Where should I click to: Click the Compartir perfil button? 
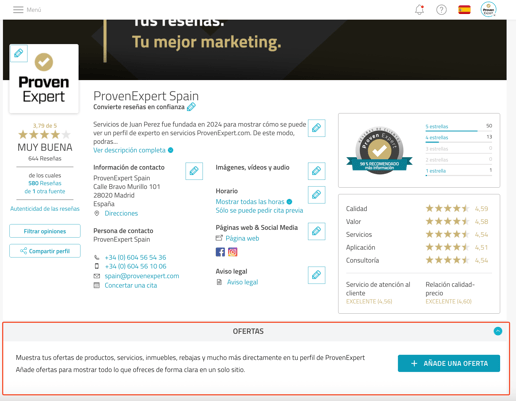(45, 251)
